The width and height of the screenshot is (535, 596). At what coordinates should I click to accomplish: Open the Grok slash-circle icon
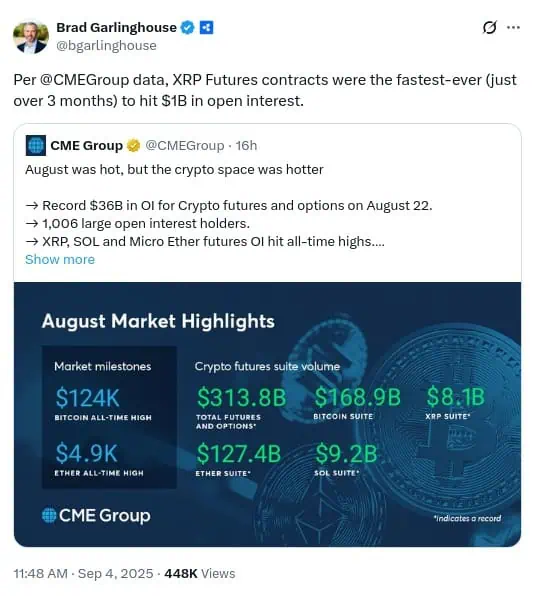(489, 27)
